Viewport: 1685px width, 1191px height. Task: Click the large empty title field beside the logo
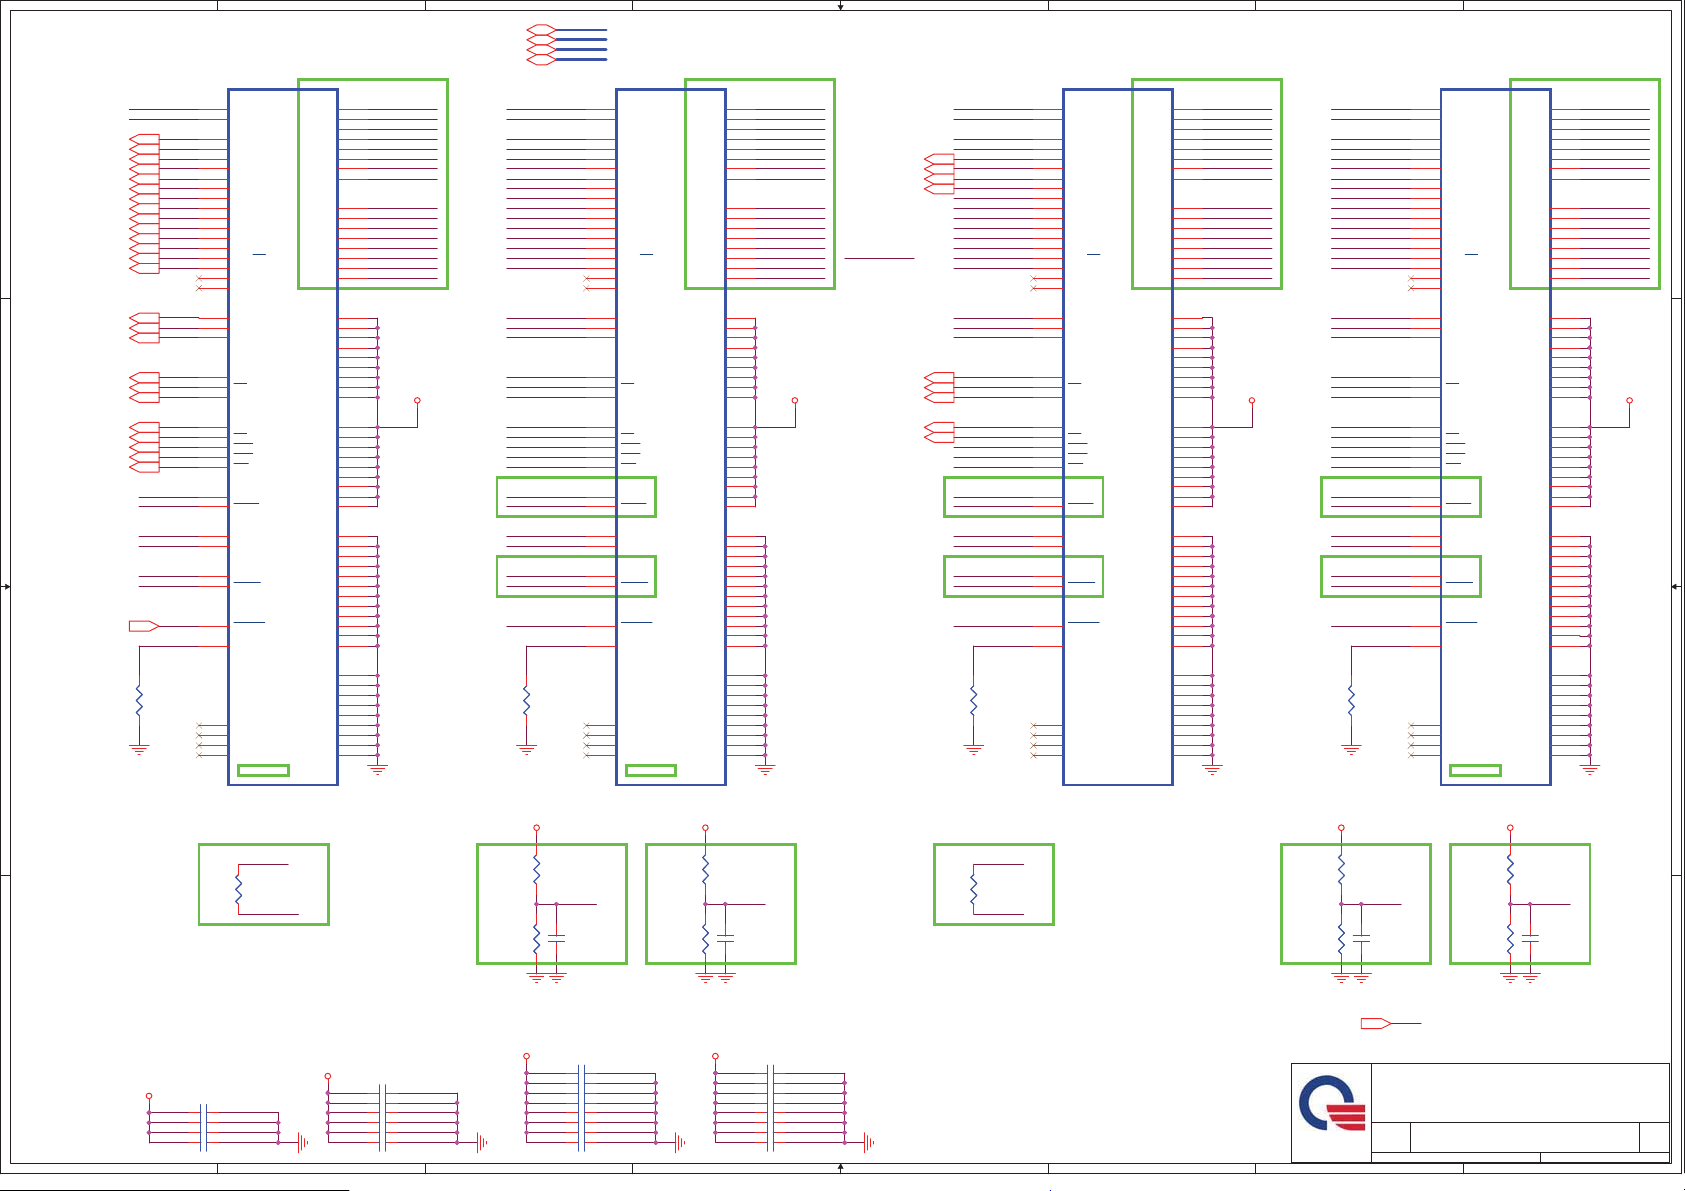click(1519, 1092)
